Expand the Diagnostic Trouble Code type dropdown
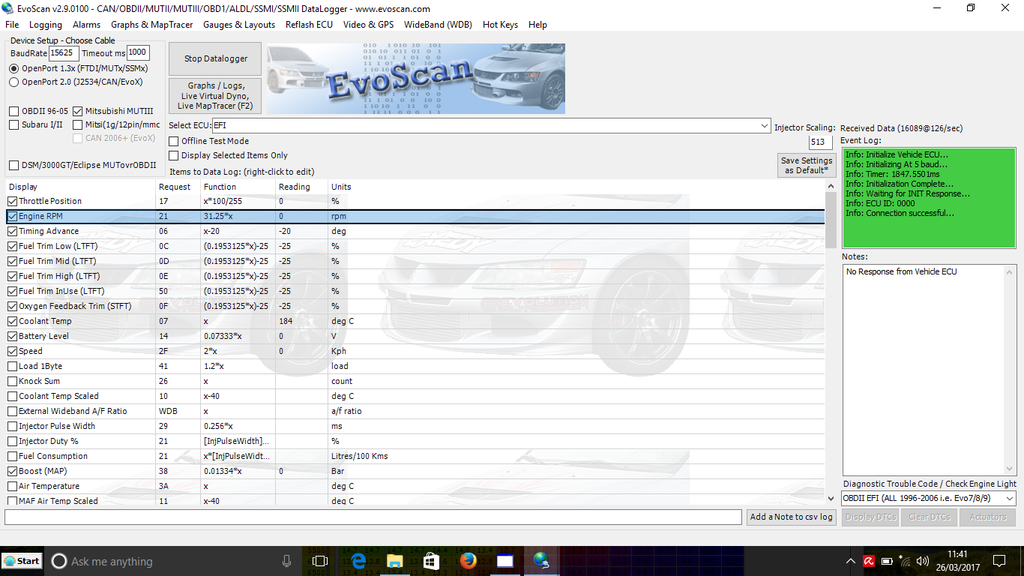The width and height of the screenshot is (1024, 576). [1009, 498]
